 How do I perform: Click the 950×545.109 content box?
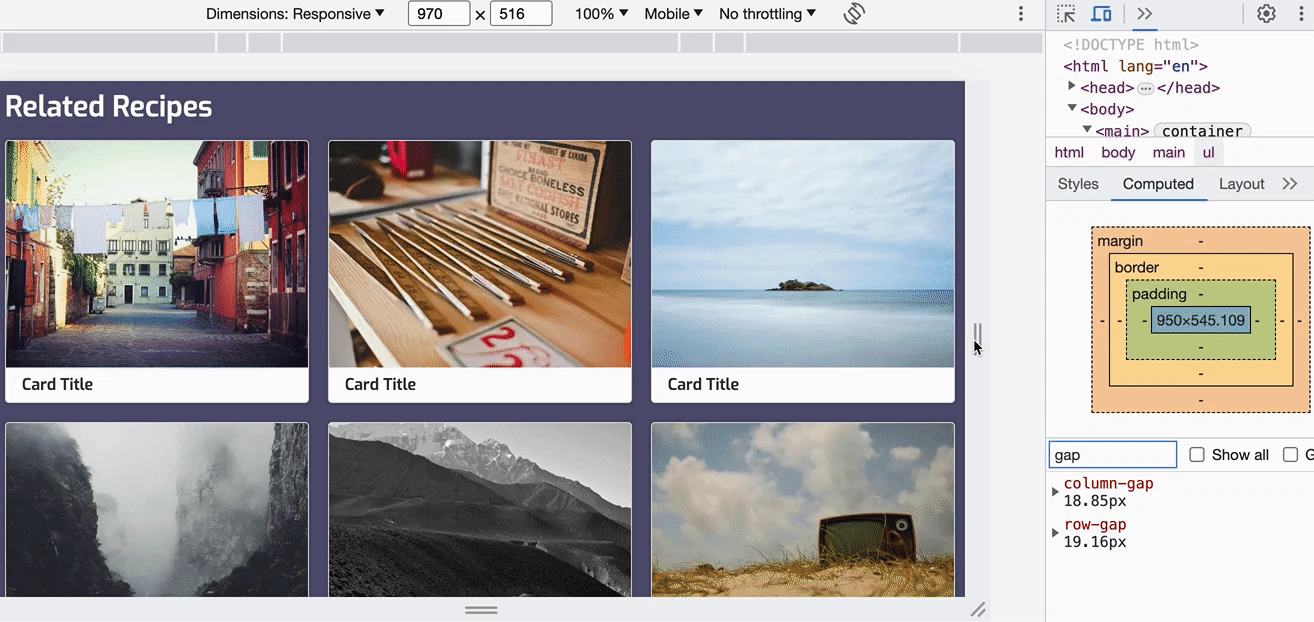1200,320
